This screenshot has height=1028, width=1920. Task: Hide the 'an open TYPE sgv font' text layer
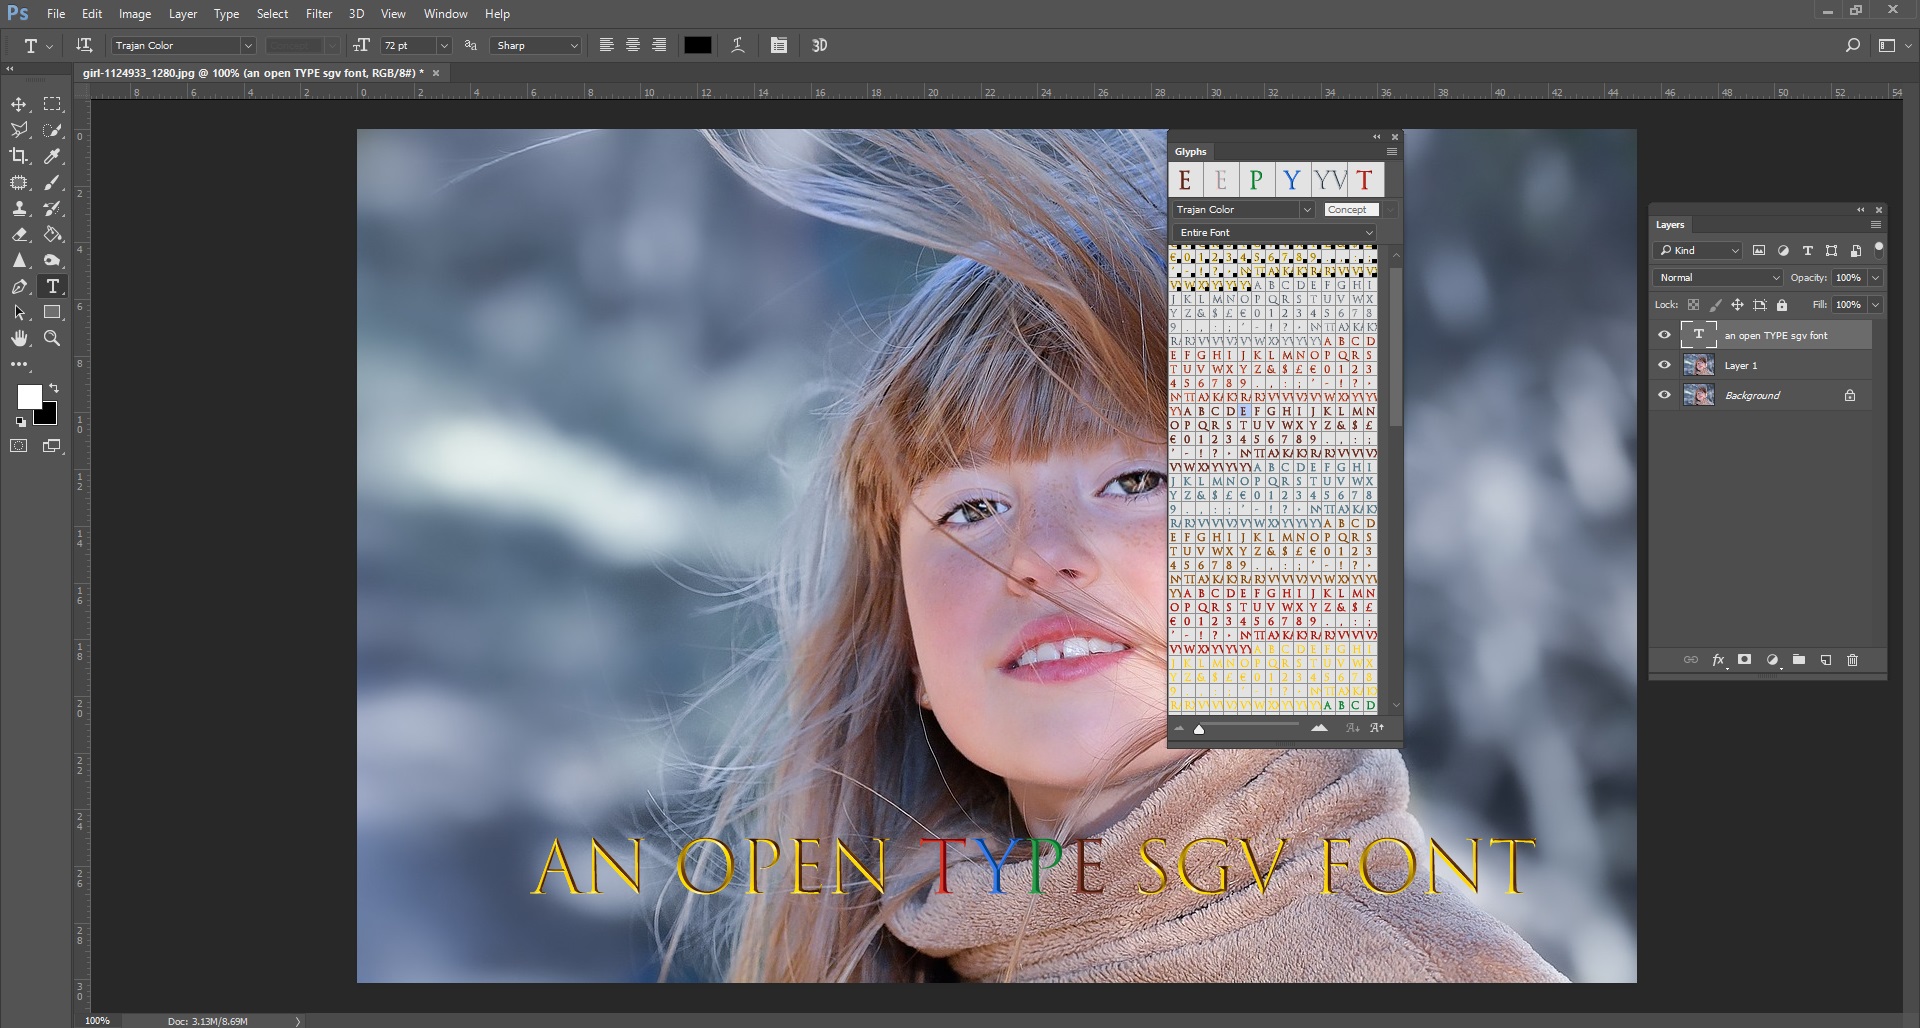1664,335
